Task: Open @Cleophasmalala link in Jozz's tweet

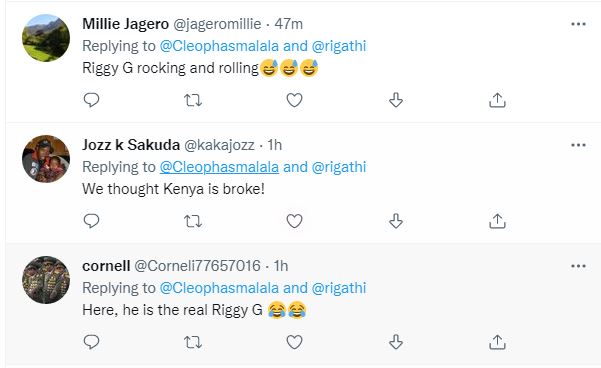Action: click(x=219, y=167)
